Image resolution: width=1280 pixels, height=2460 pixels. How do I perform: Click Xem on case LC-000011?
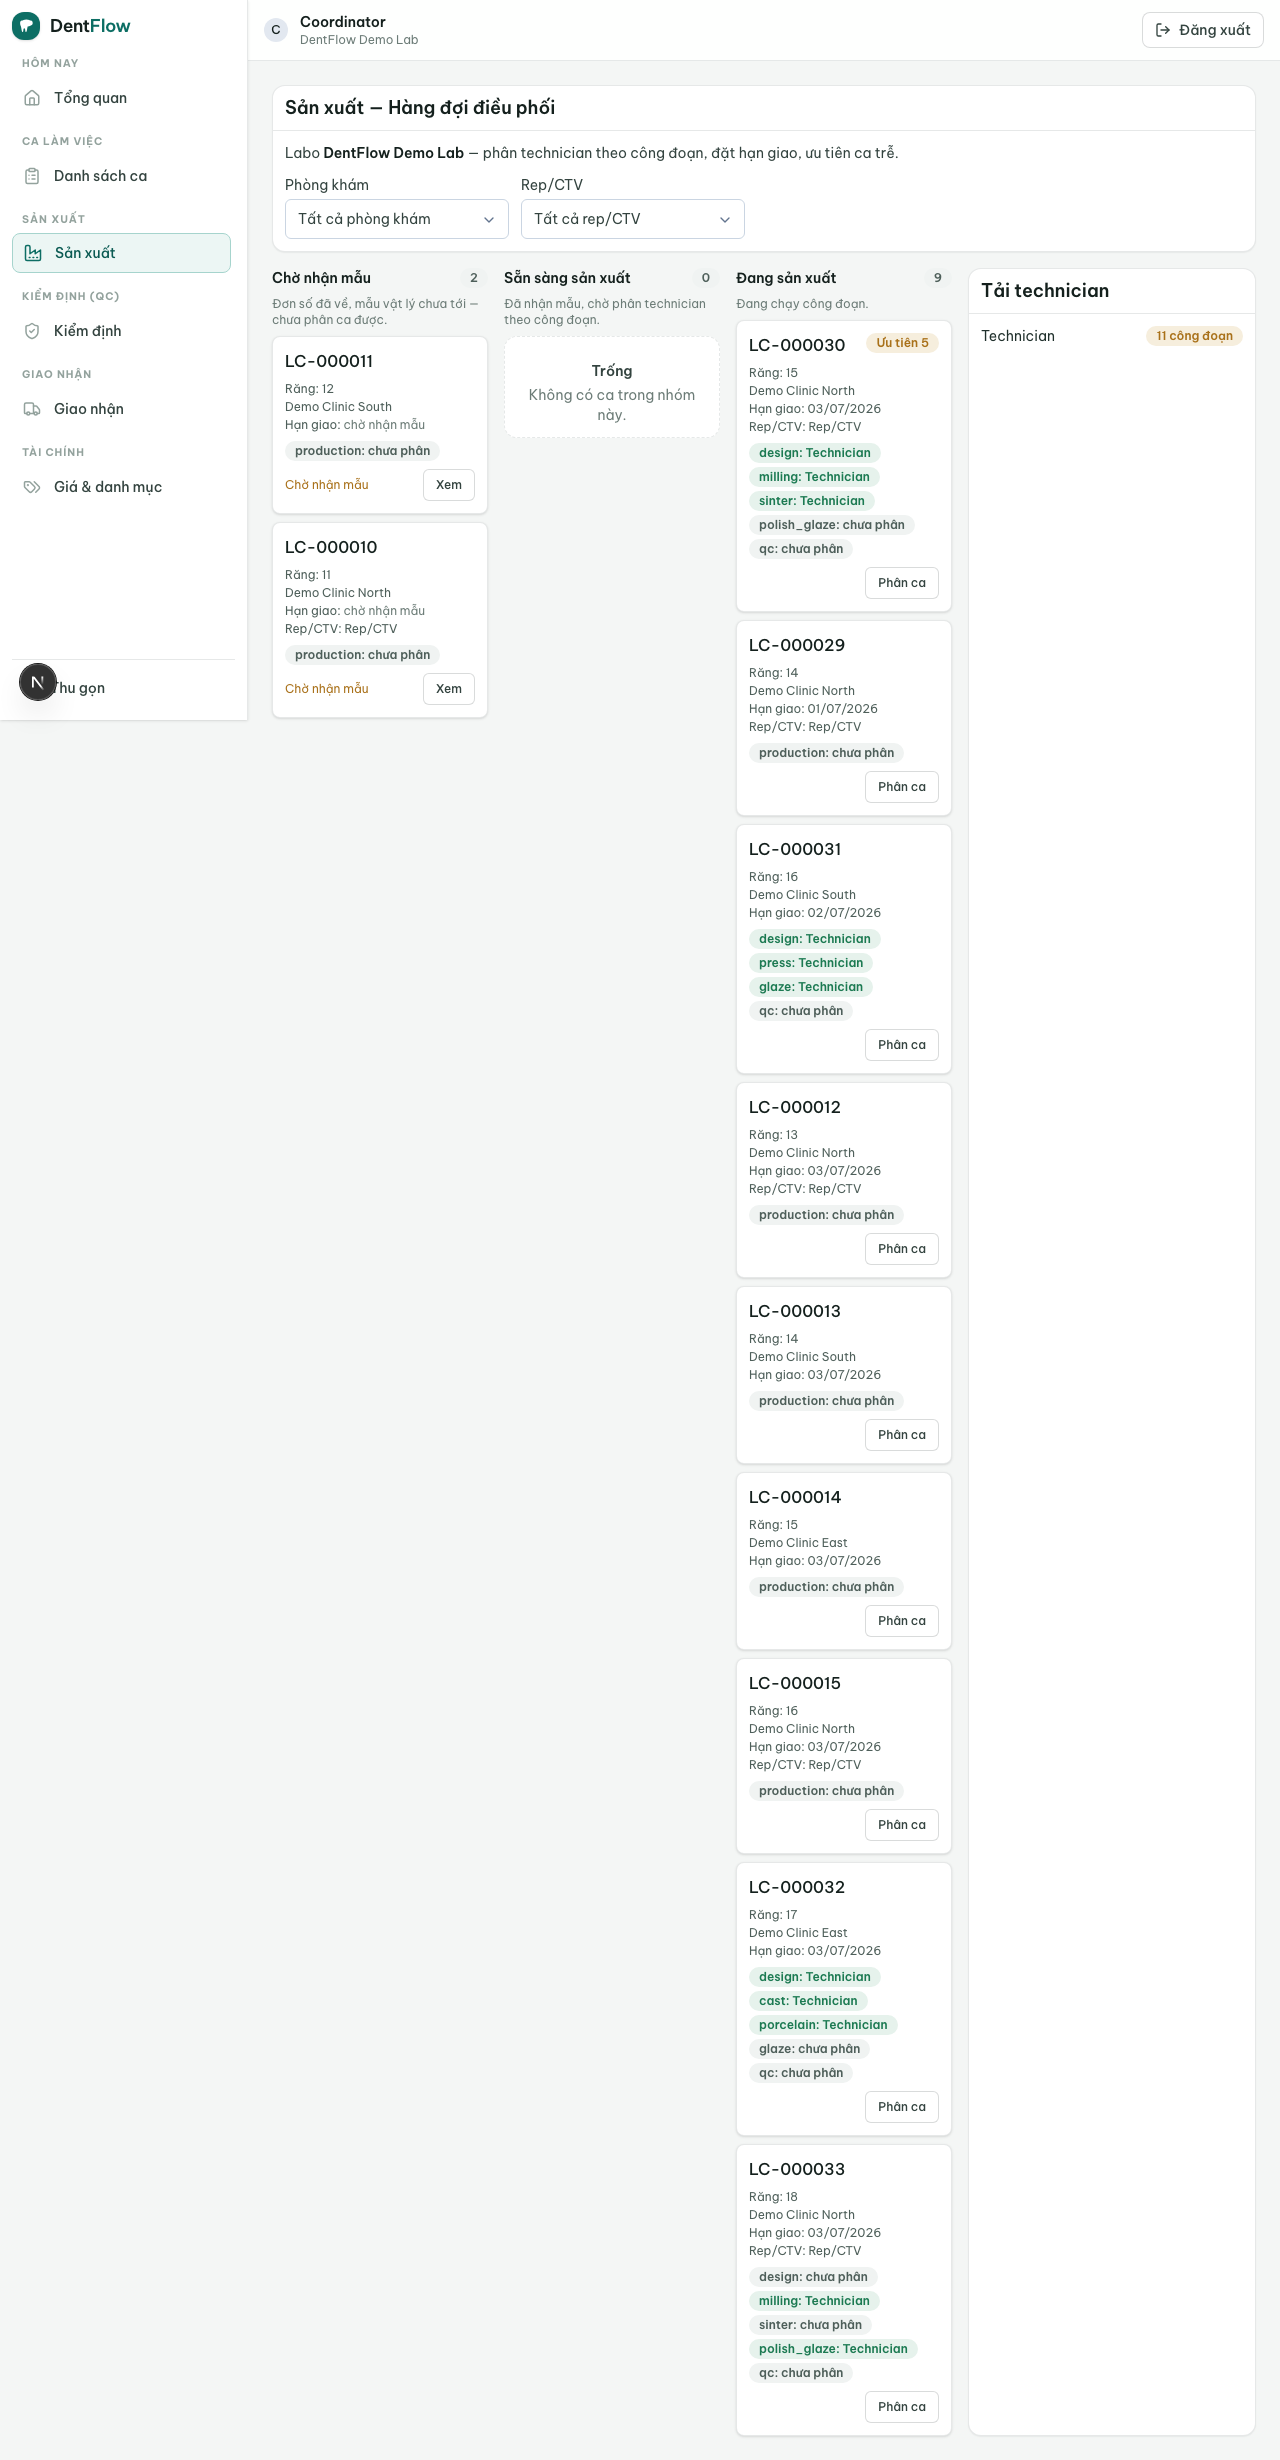[x=449, y=485]
